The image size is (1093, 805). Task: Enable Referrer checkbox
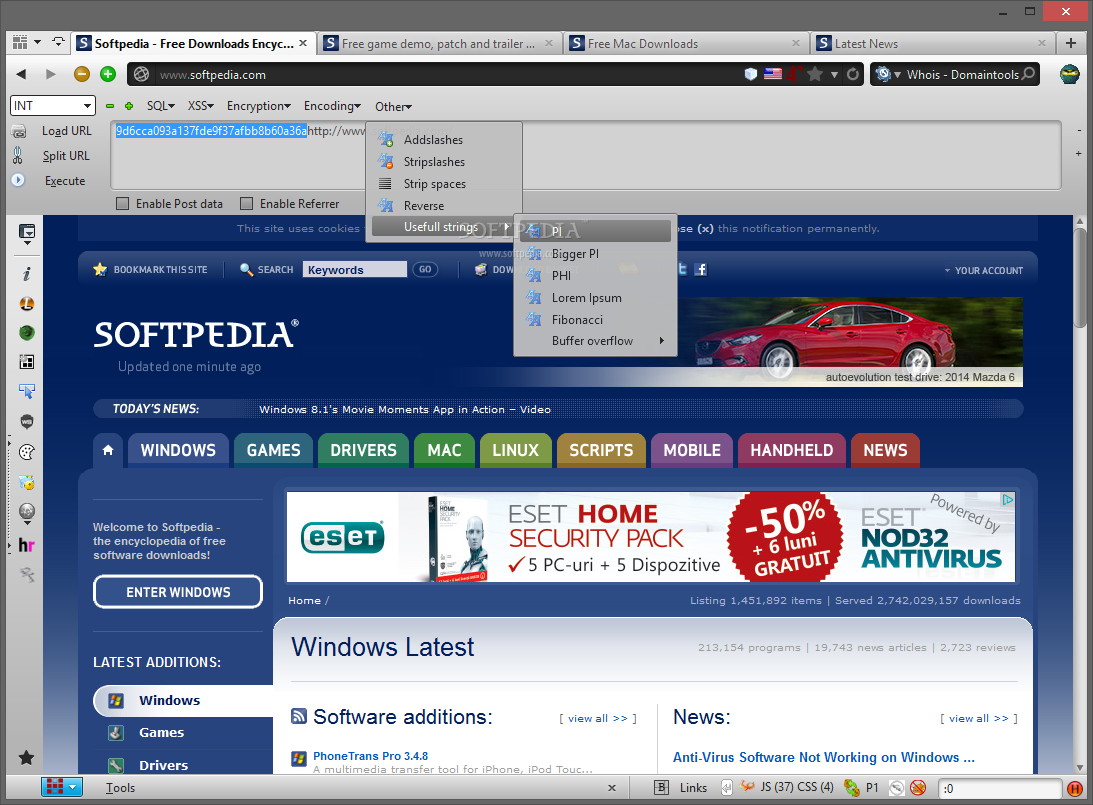(246, 204)
